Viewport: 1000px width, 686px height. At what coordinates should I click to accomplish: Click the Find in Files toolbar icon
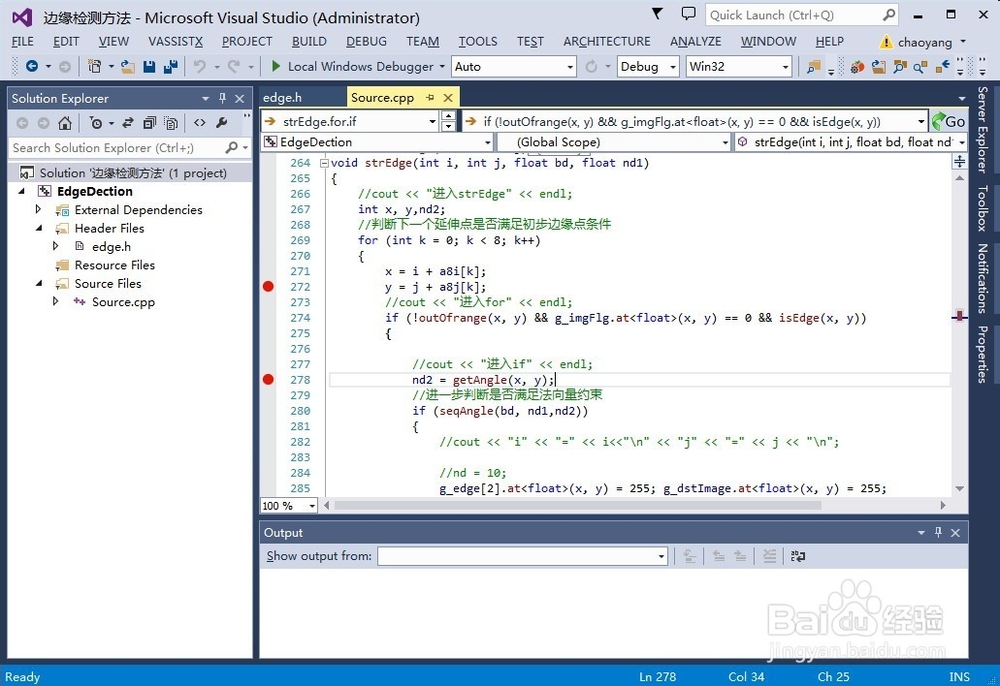814,66
